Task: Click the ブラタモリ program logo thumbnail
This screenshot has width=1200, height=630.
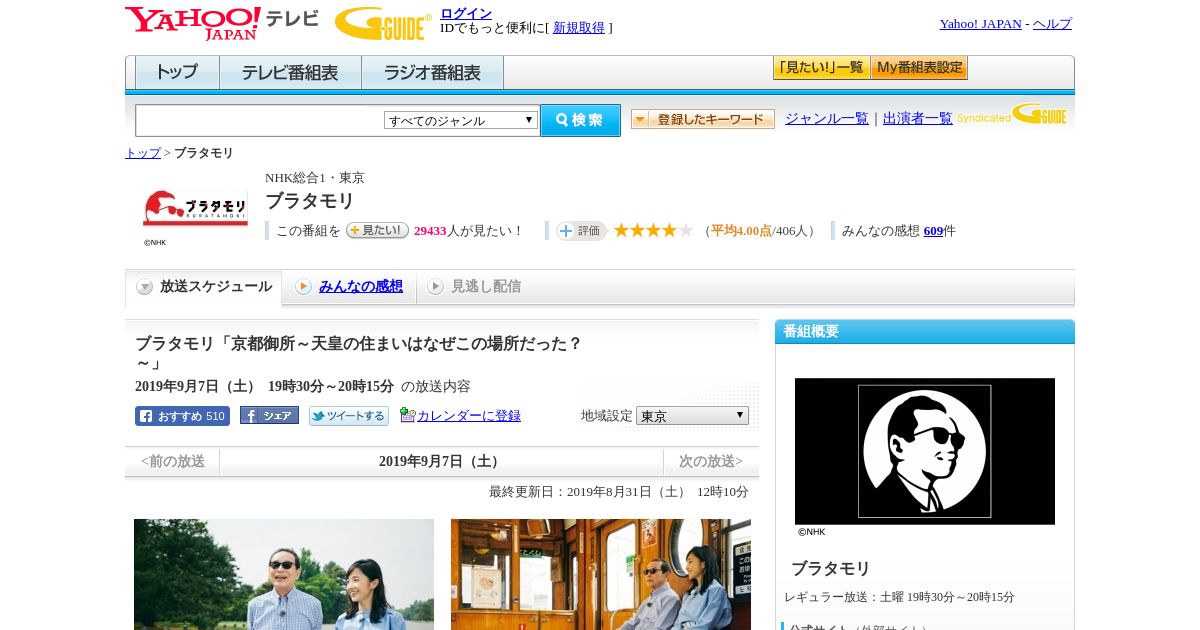Action: (196, 209)
